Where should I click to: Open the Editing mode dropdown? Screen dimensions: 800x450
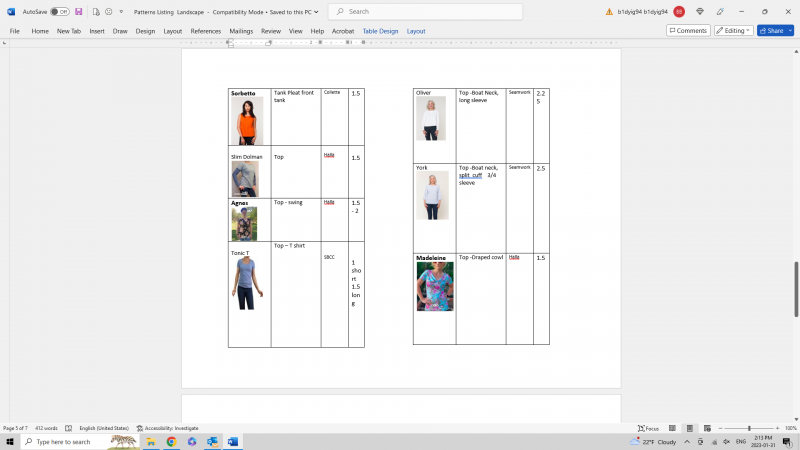tap(733, 31)
